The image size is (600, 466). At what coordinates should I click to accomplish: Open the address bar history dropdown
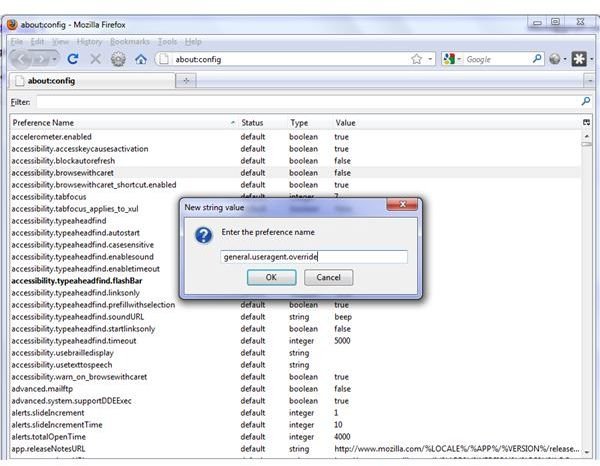(x=430, y=59)
